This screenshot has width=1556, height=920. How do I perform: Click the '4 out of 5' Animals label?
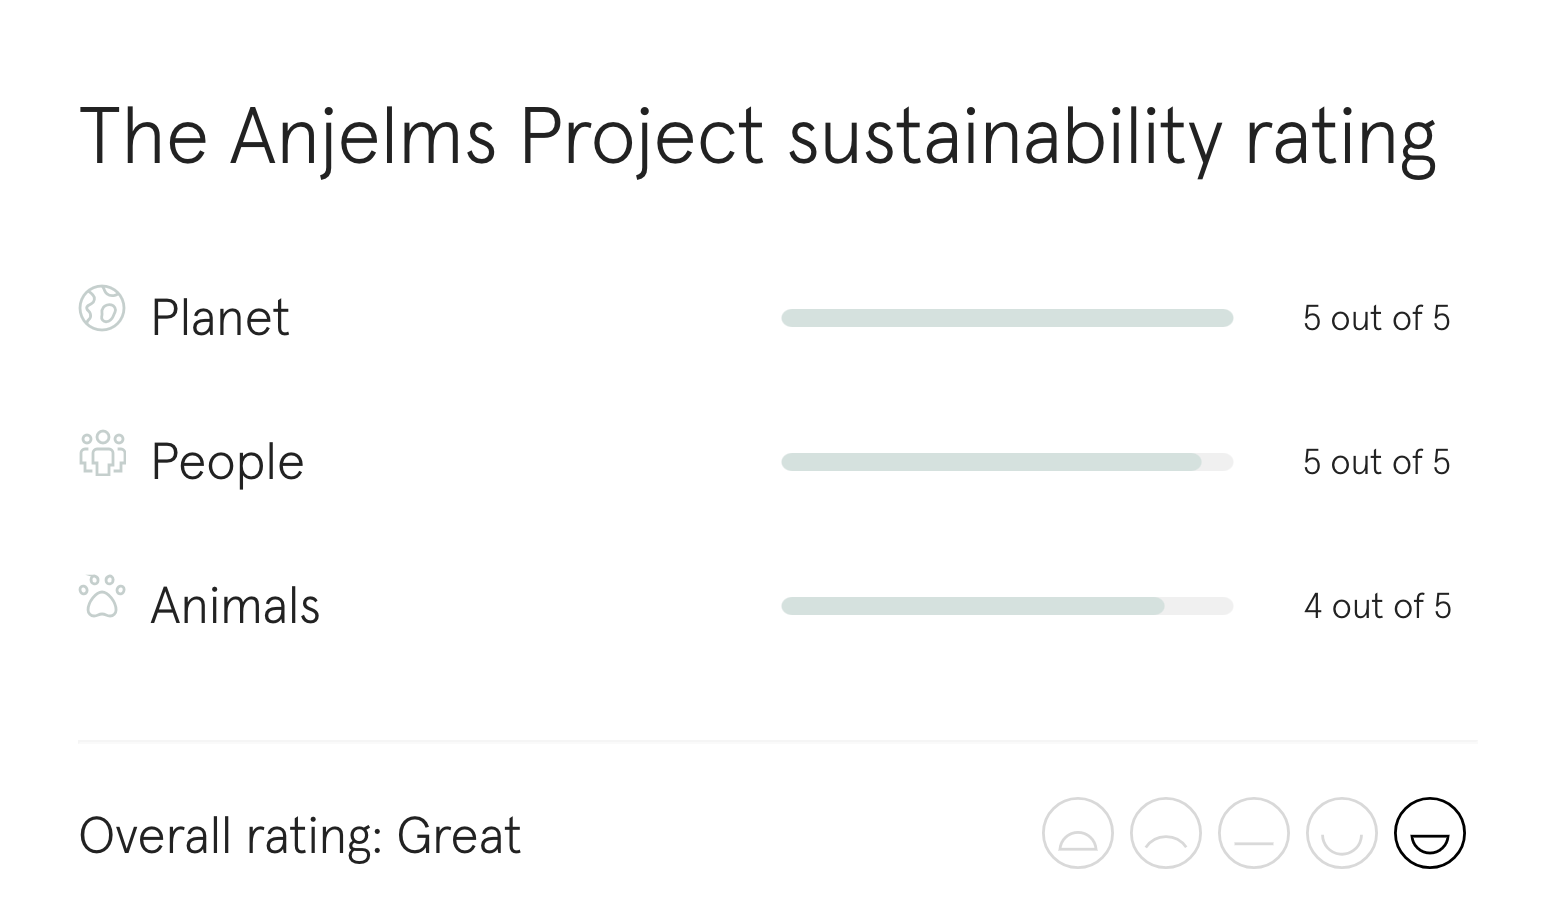(1377, 604)
